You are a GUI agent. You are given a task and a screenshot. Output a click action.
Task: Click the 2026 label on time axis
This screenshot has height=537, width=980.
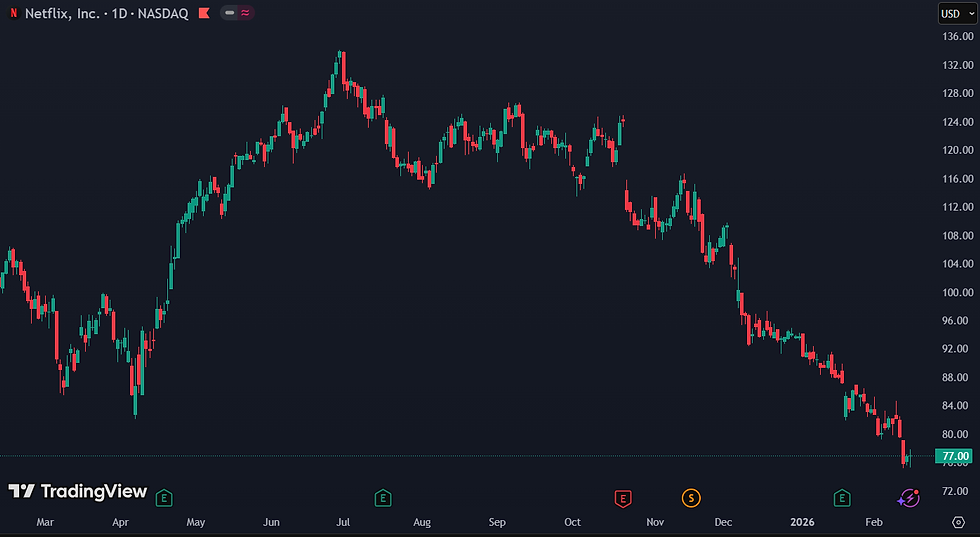802,522
